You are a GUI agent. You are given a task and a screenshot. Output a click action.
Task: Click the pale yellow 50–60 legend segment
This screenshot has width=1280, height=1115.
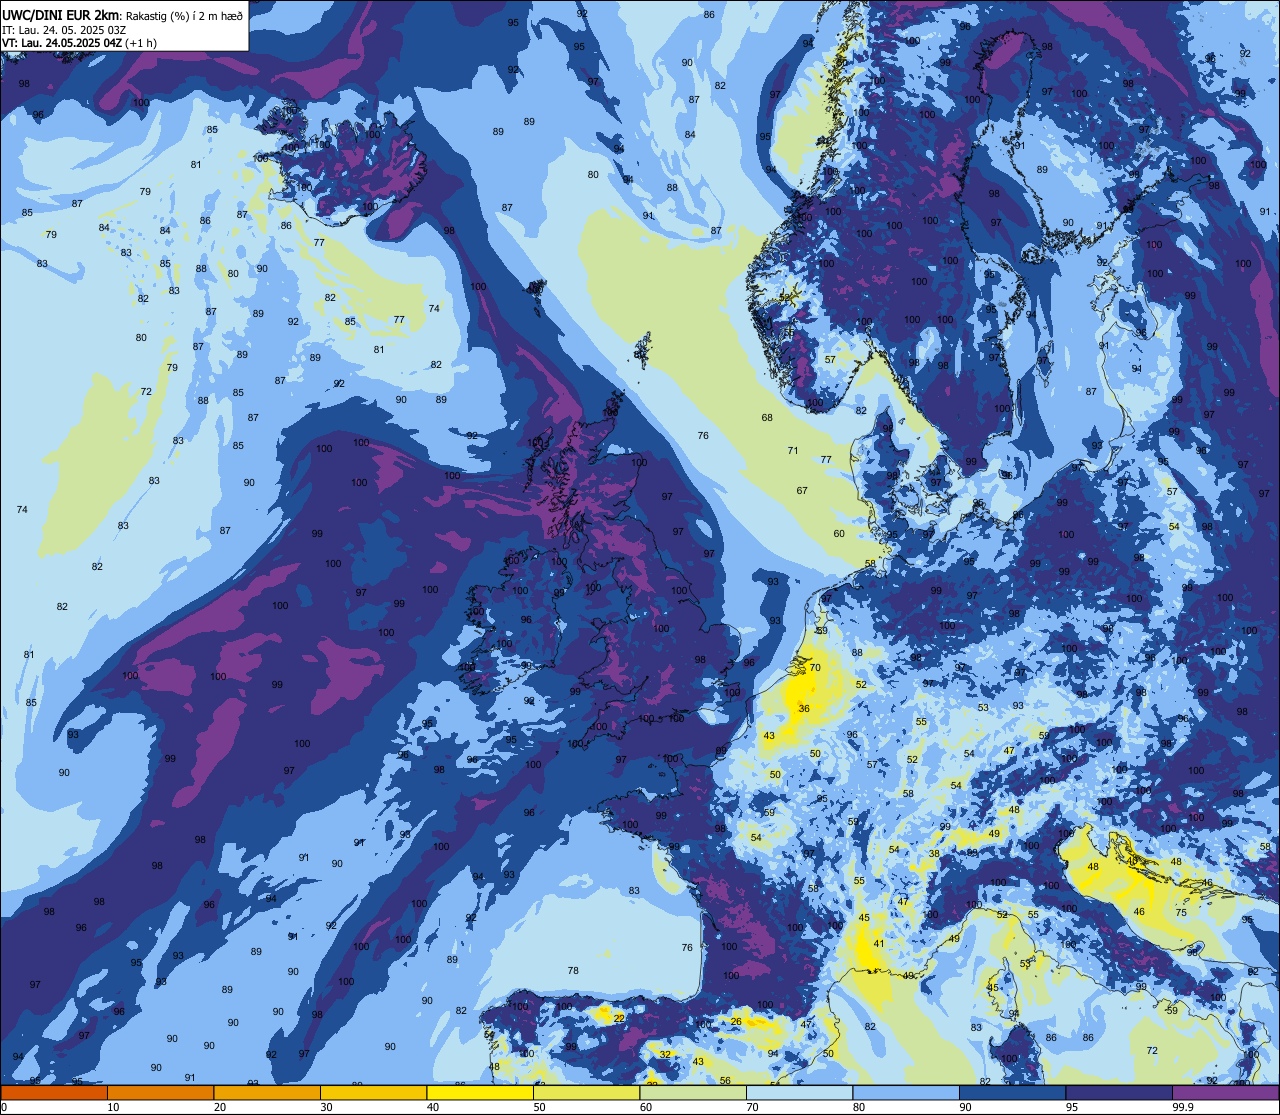(x=586, y=1092)
